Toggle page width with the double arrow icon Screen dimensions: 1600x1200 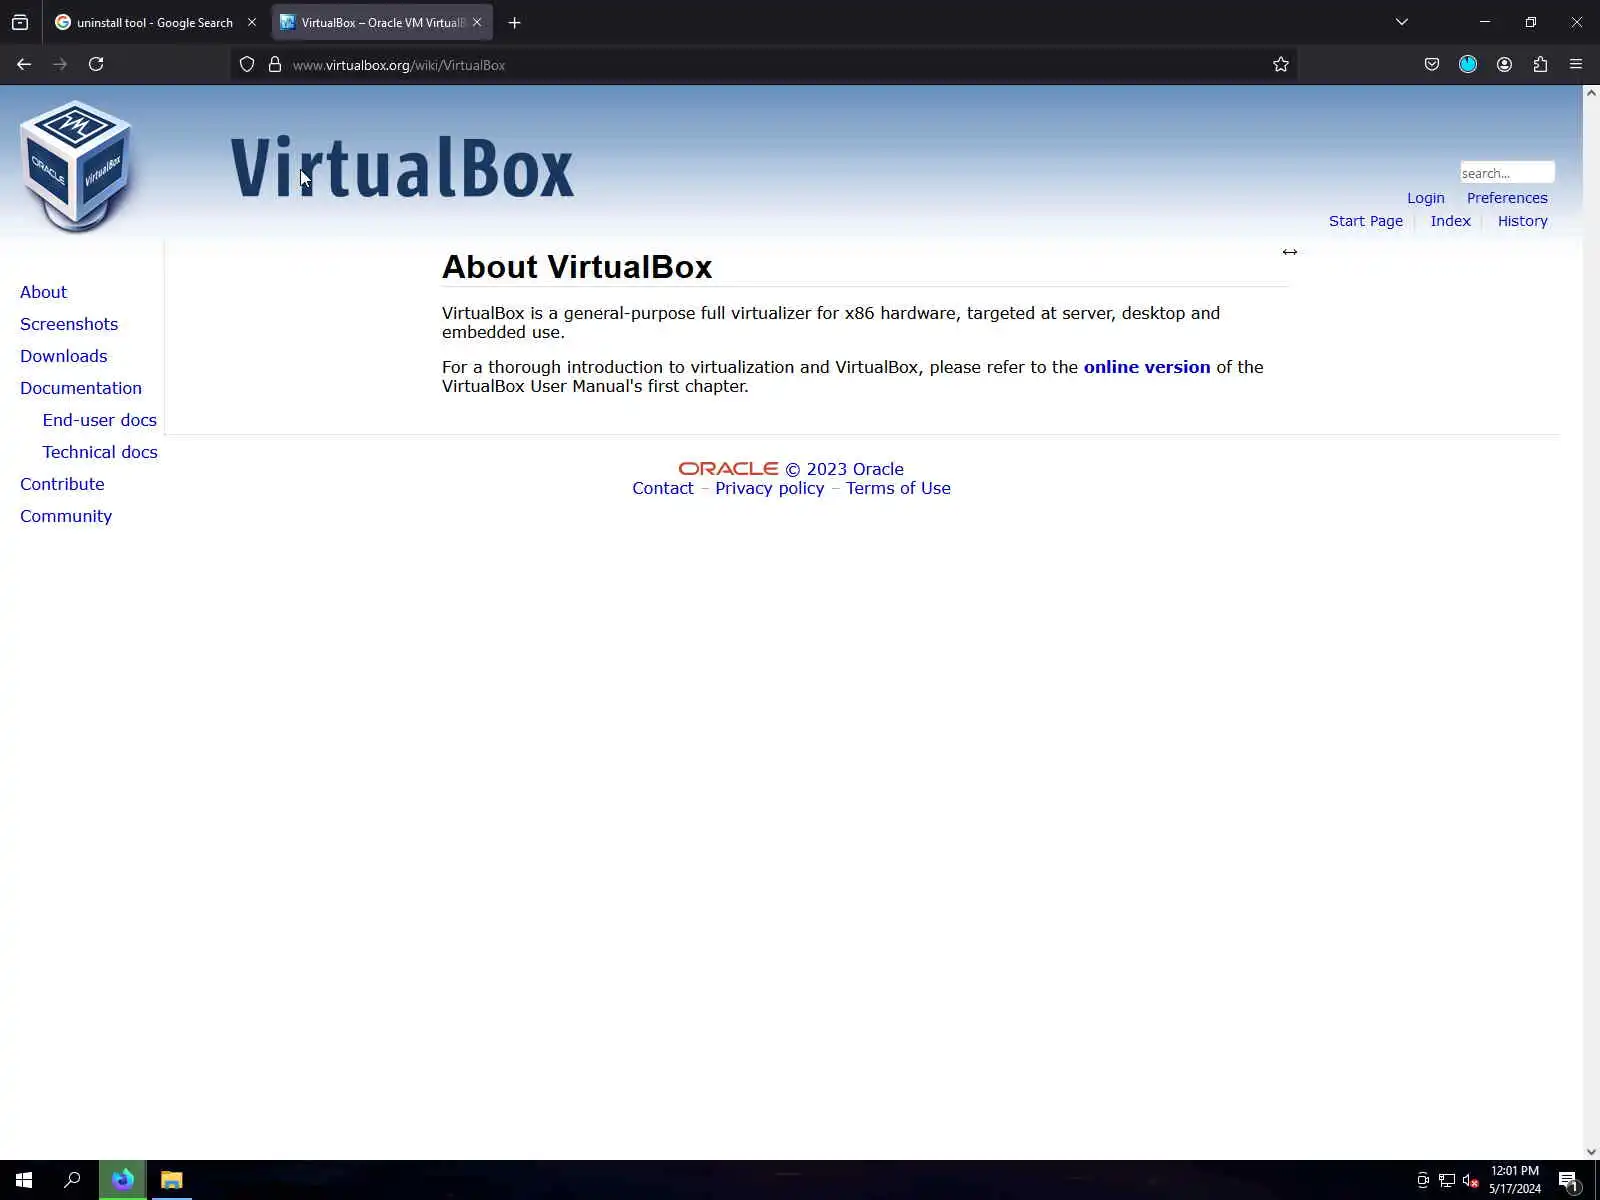(x=1290, y=252)
